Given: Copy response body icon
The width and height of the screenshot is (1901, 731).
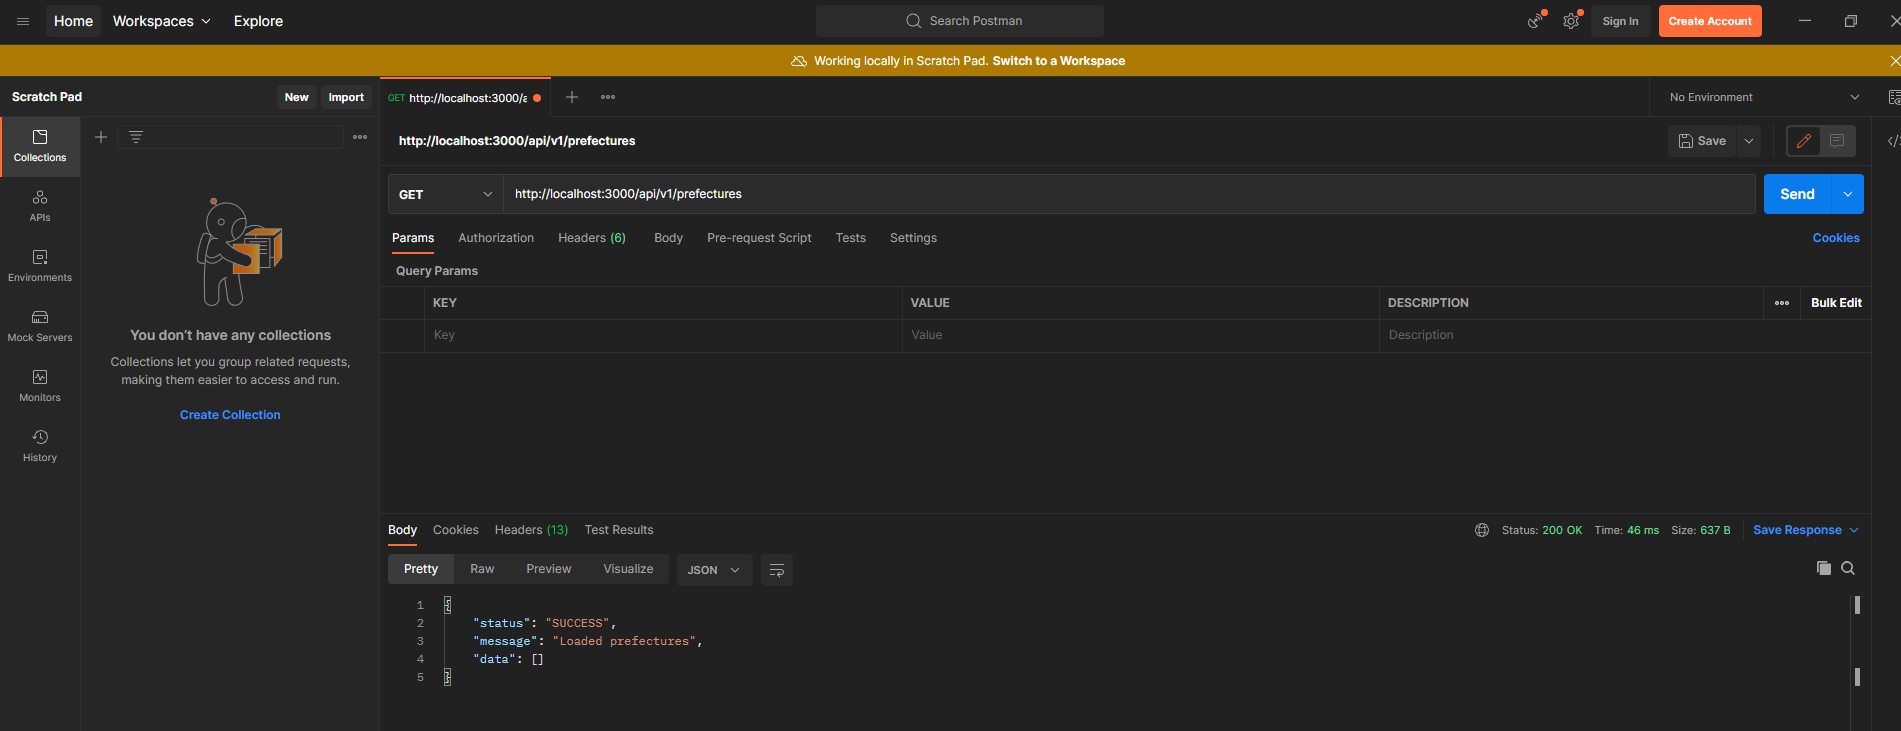Looking at the screenshot, I should 1824,568.
